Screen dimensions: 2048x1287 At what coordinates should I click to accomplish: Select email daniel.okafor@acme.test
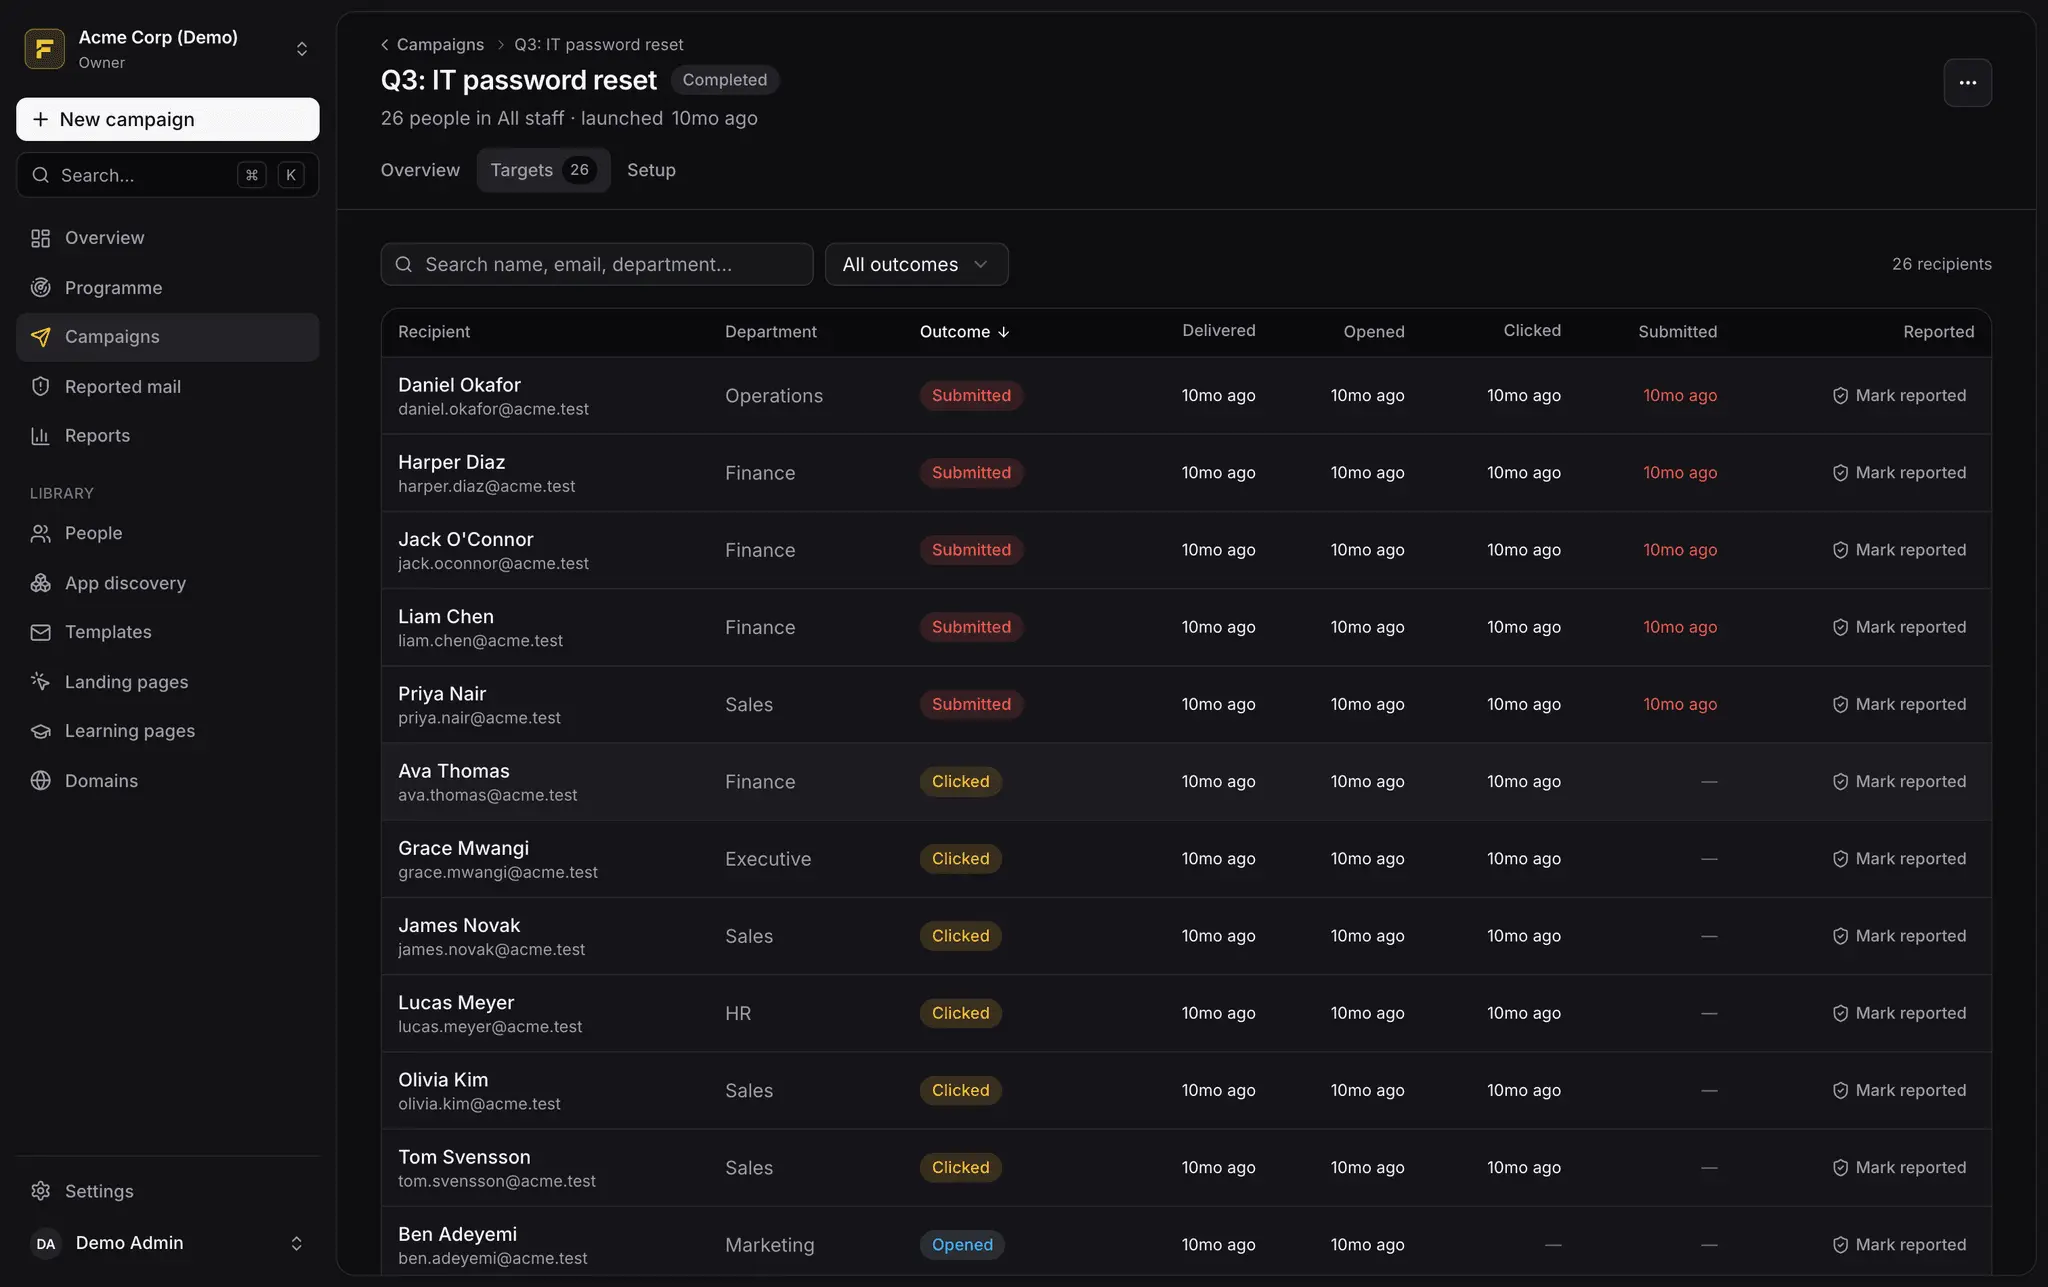click(493, 410)
